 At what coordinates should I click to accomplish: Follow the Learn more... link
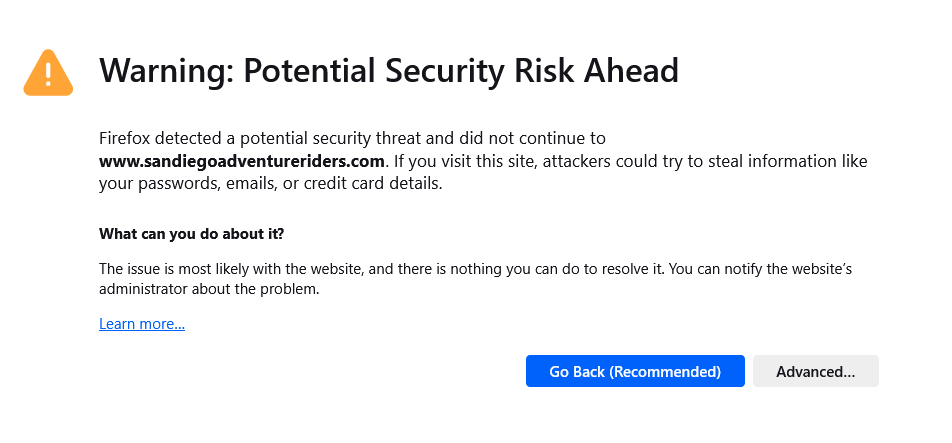(x=142, y=324)
